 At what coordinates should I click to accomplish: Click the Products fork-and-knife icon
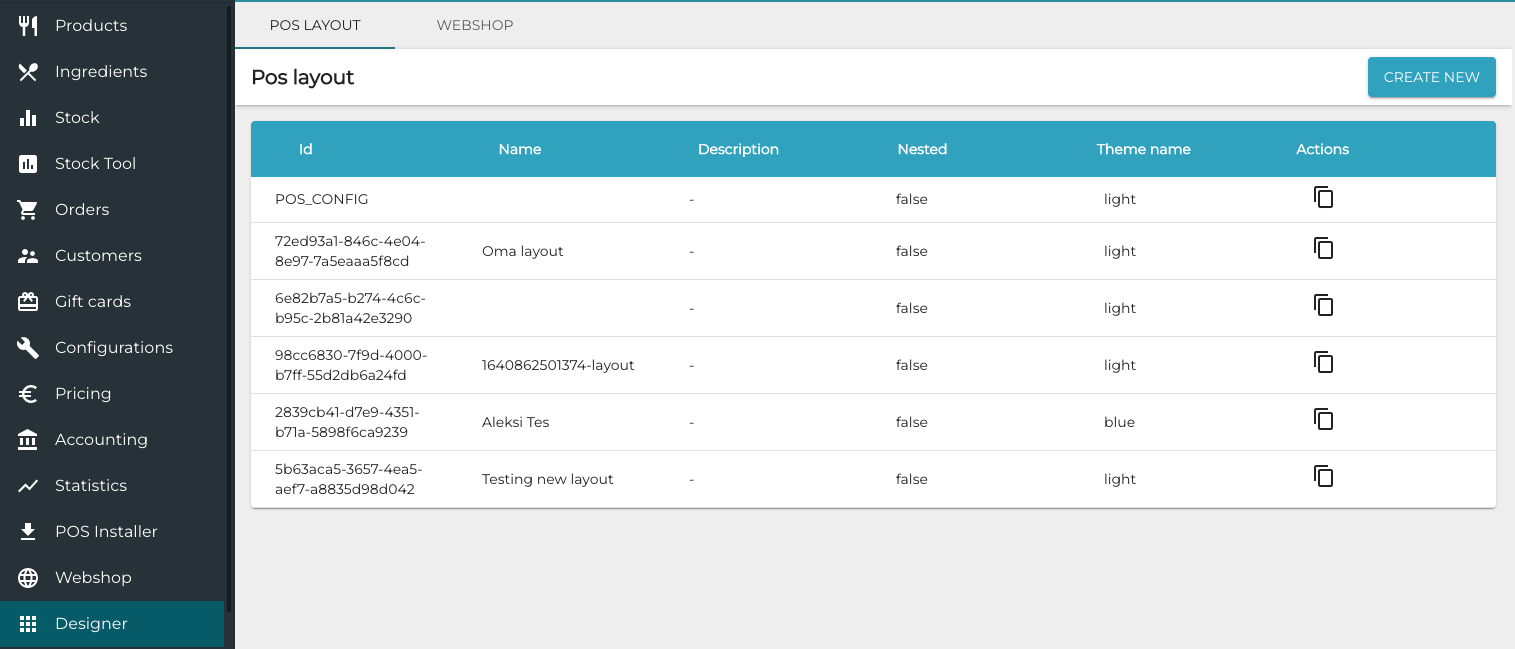(x=28, y=26)
